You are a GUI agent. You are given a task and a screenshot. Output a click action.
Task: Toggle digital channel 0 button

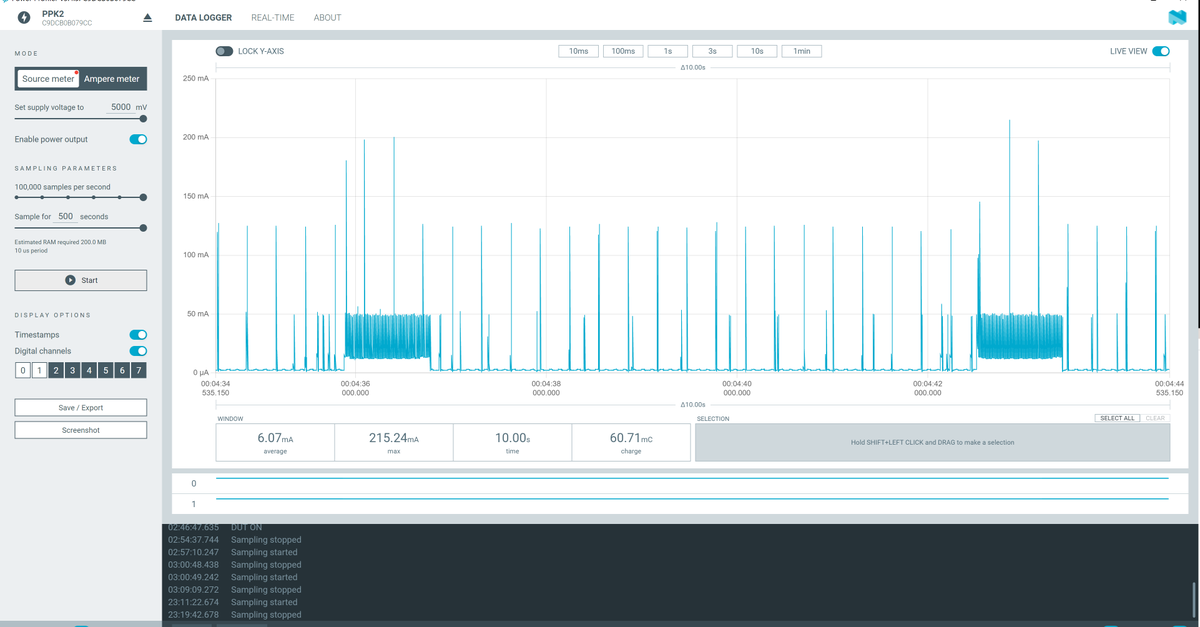(x=22, y=371)
